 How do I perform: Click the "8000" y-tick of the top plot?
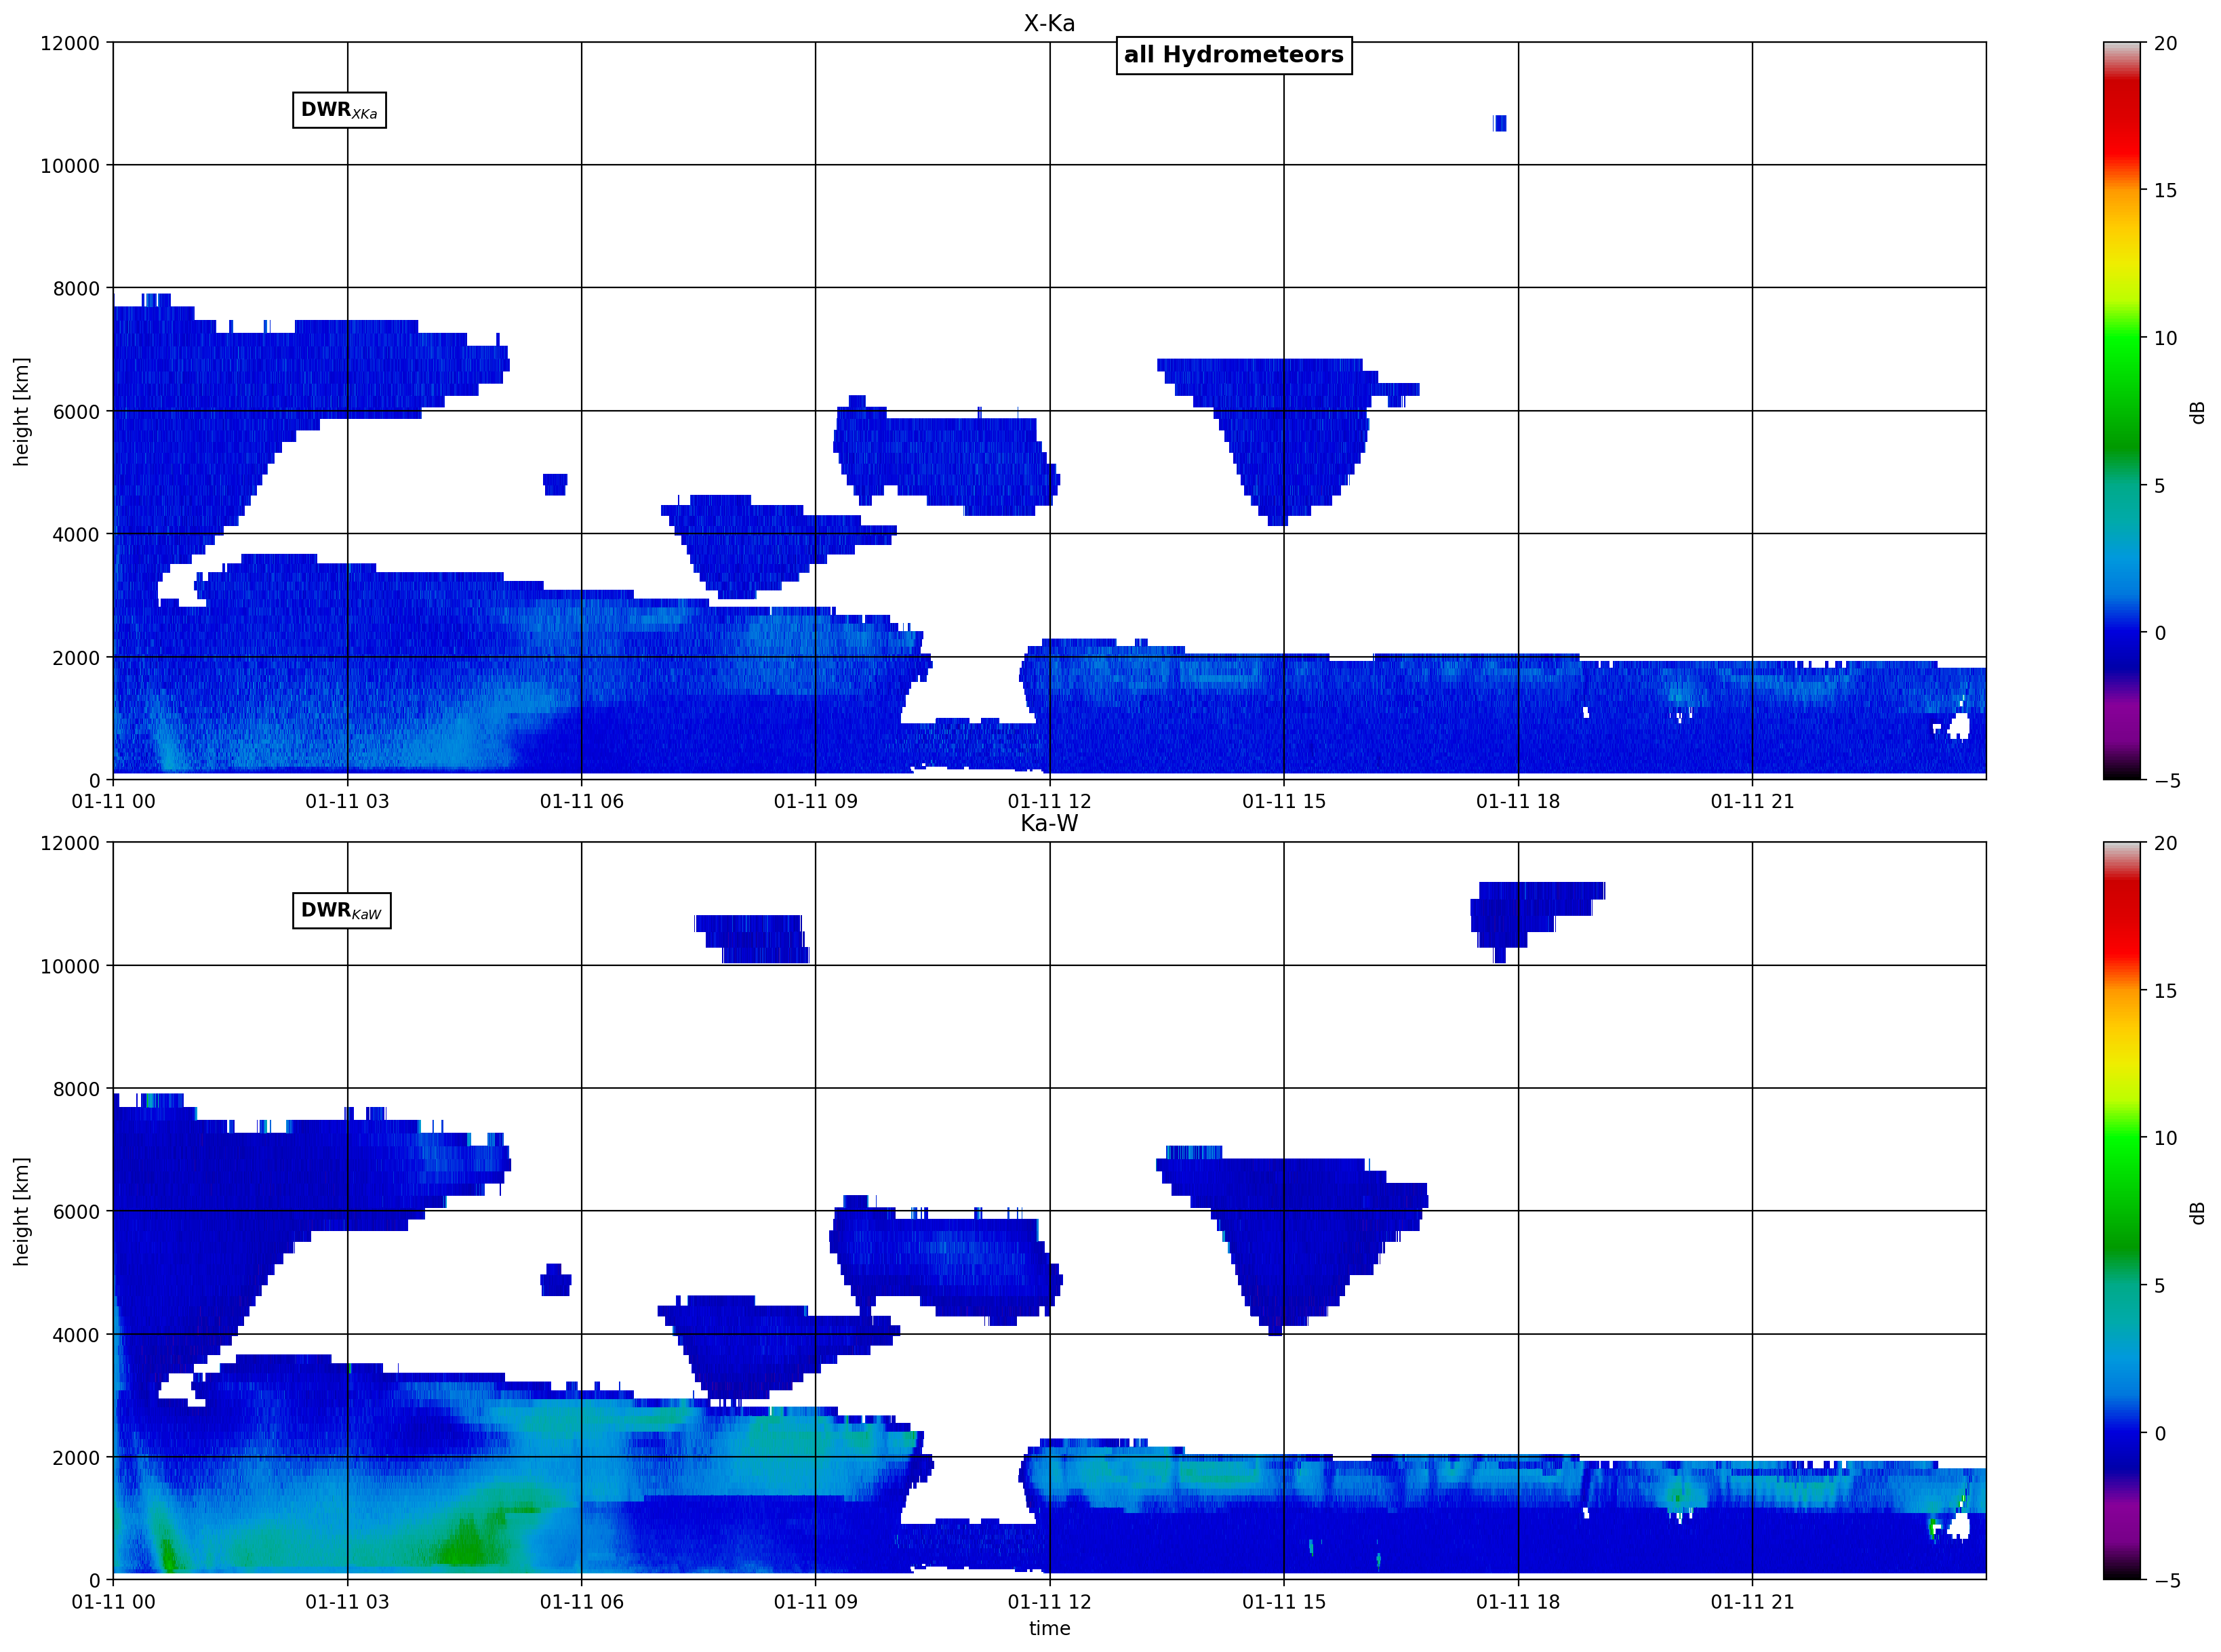[76, 289]
